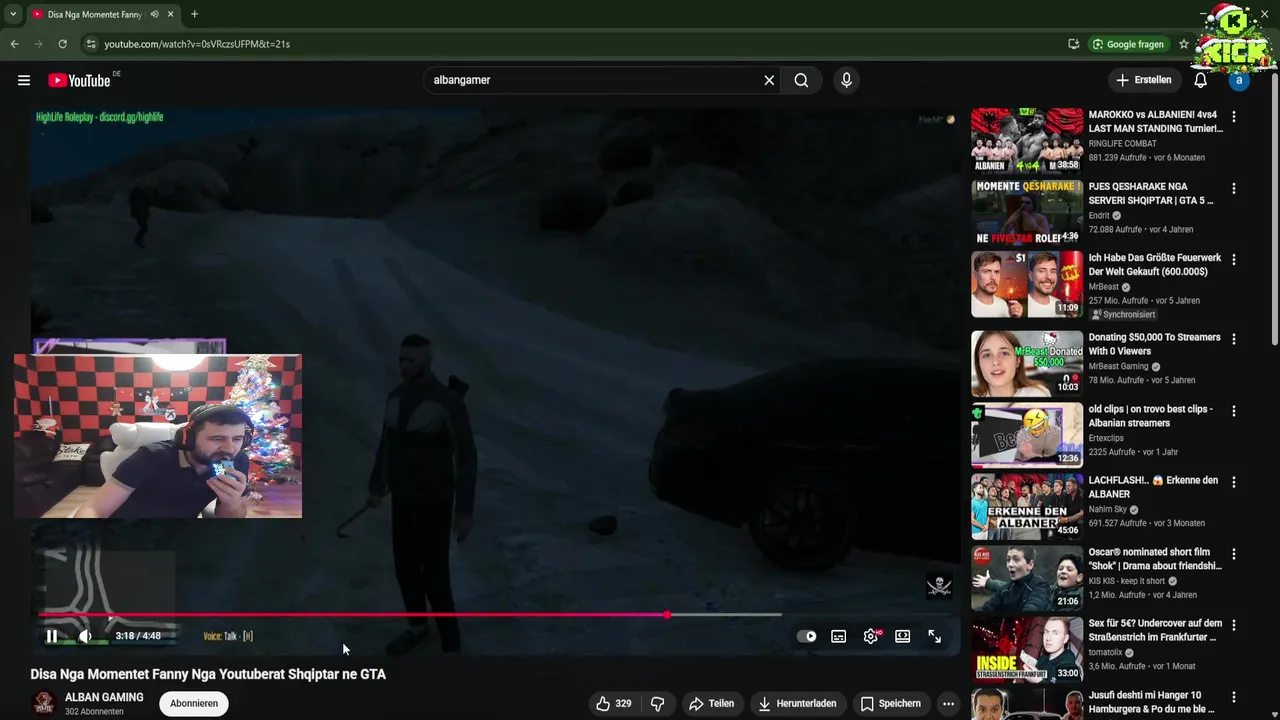Open the notifications bell
The height and width of the screenshot is (720, 1280).
coord(1200,80)
